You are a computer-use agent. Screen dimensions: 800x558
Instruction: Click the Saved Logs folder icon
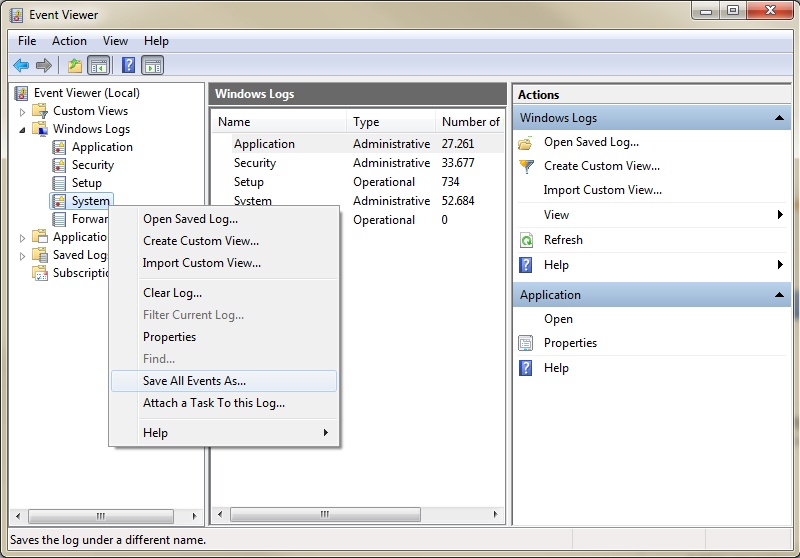[x=40, y=255]
